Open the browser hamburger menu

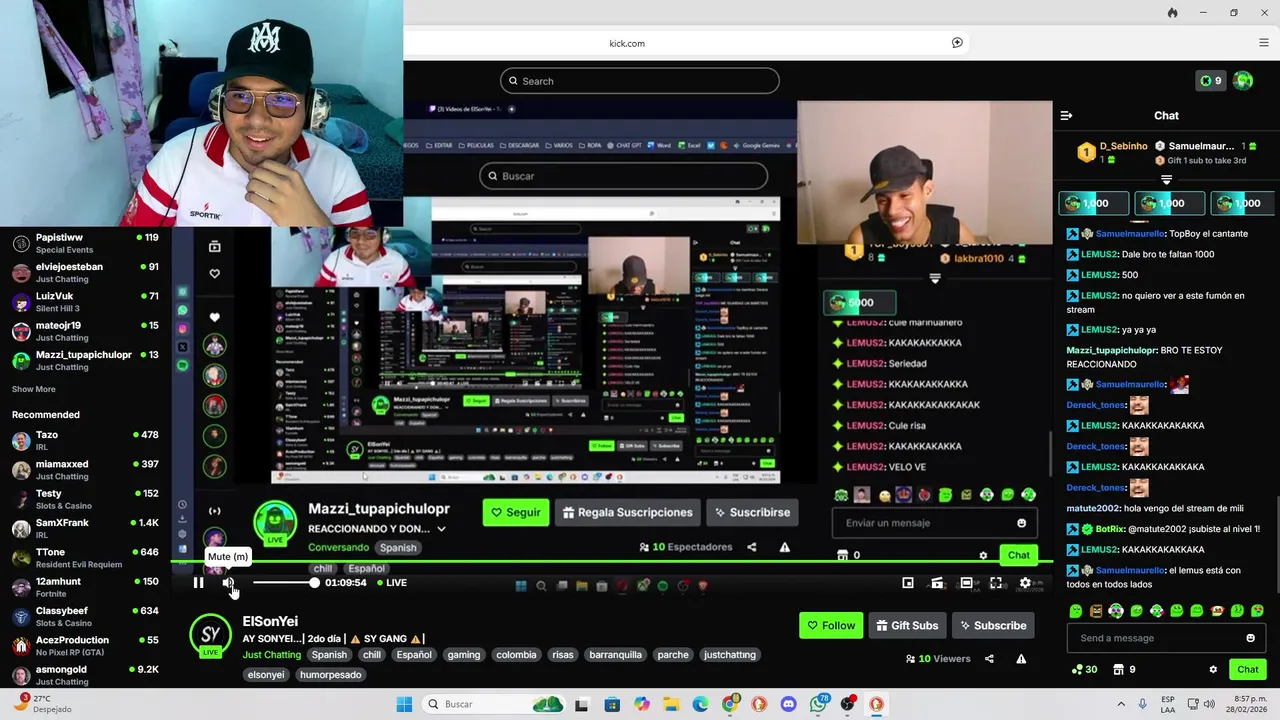pyautogui.click(x=1264, y=43)
